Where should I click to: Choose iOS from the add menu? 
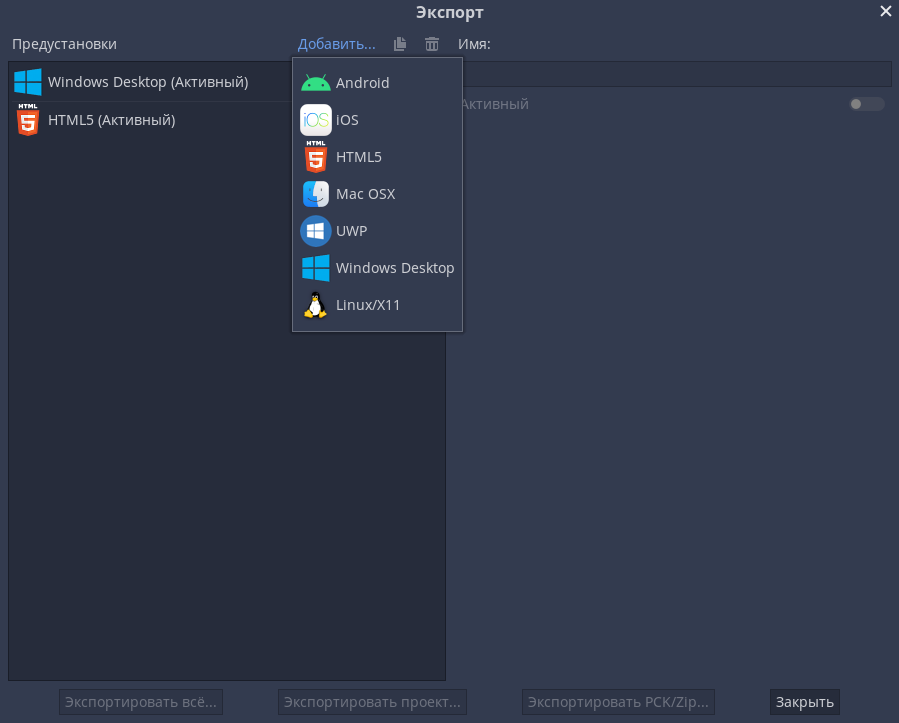(x=377, y=120)
